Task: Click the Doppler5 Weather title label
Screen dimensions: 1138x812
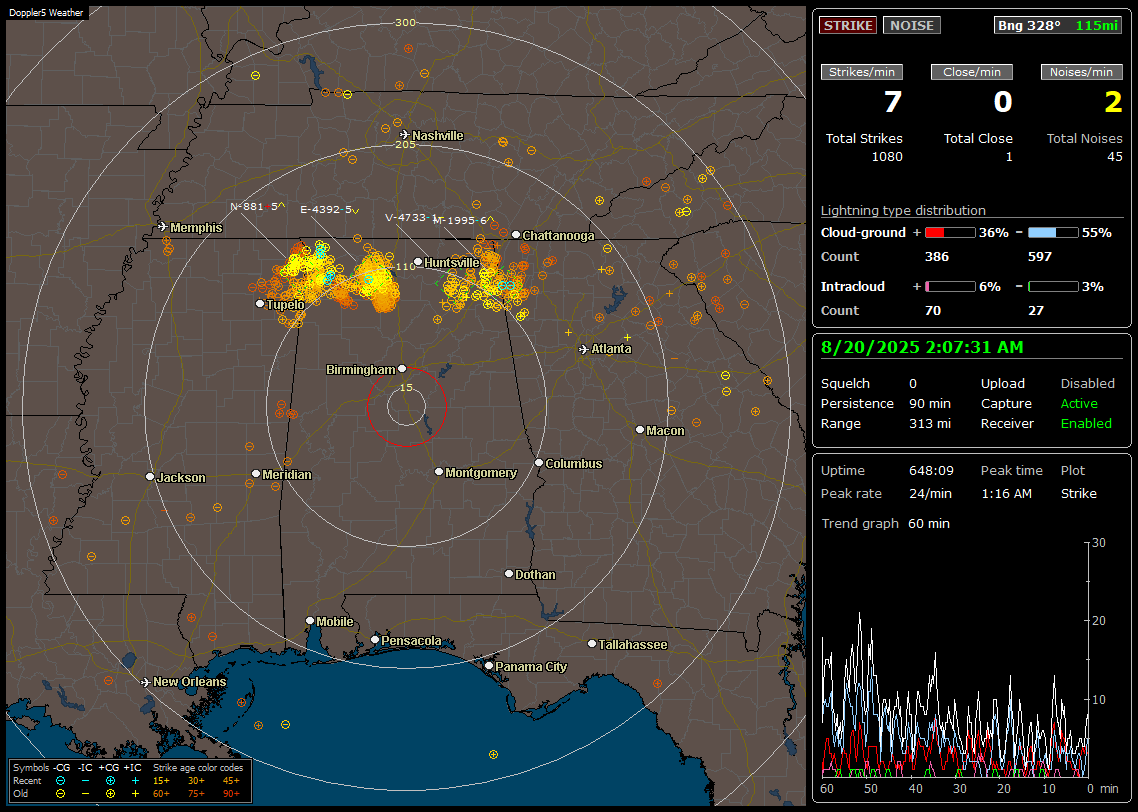Action: (x=46, y=12)
